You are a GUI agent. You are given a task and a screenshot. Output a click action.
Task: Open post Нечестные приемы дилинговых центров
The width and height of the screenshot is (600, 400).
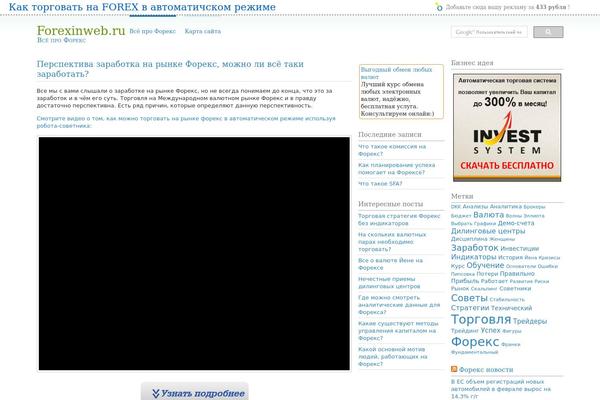coord(389,282)
